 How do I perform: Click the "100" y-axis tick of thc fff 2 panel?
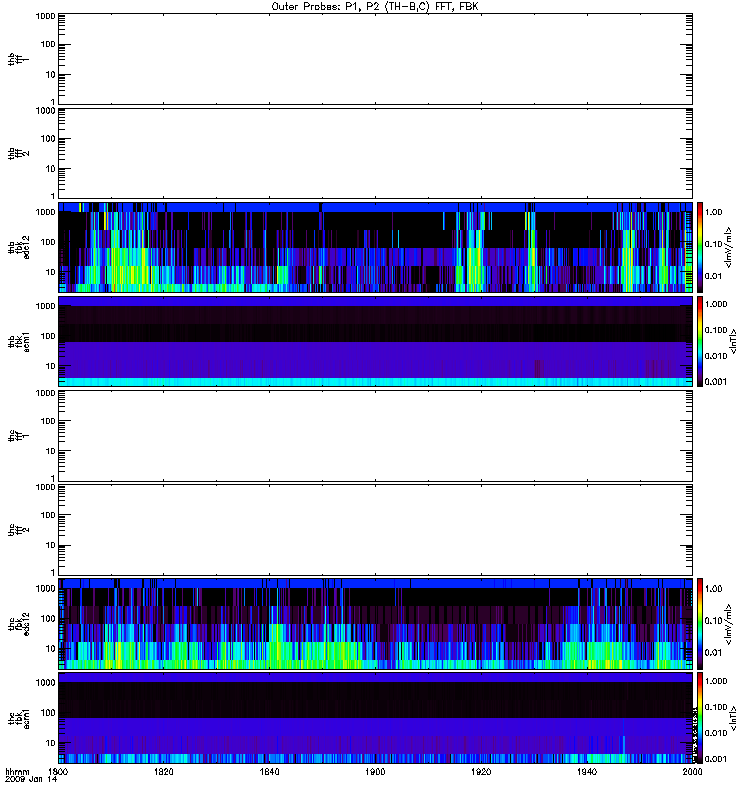[48, 515]
